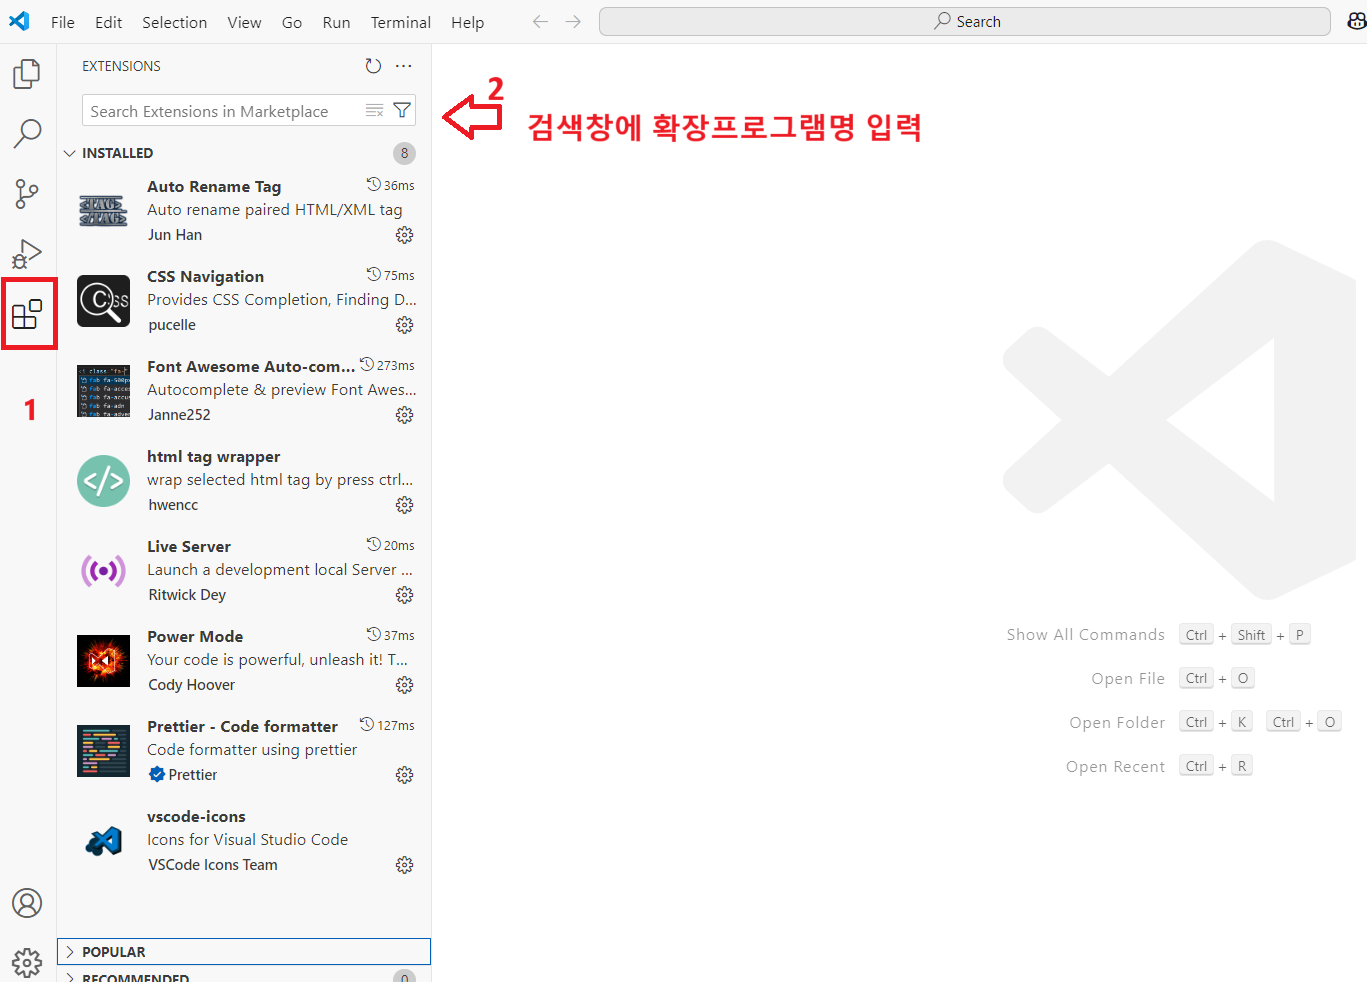Click Show All Commands shortcut hint
This screenshot has height=982, width=1367.
[x=1158, y=635]
